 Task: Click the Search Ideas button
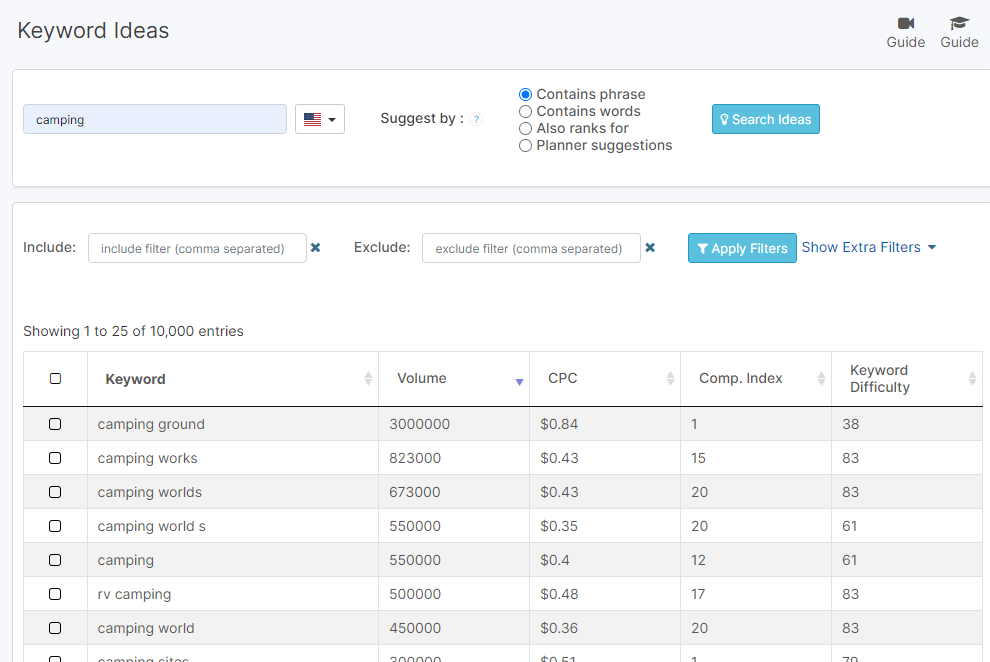coord(765,119)
